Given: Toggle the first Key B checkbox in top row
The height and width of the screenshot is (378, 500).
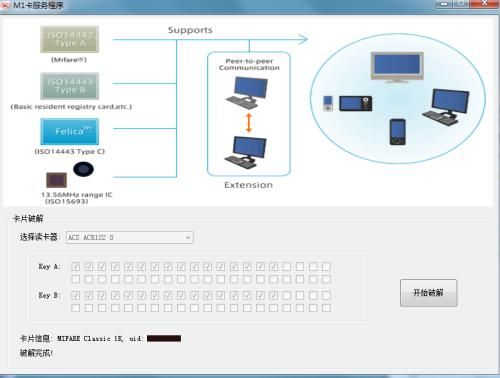Looking at the screenshot, I should coord(76,295).
